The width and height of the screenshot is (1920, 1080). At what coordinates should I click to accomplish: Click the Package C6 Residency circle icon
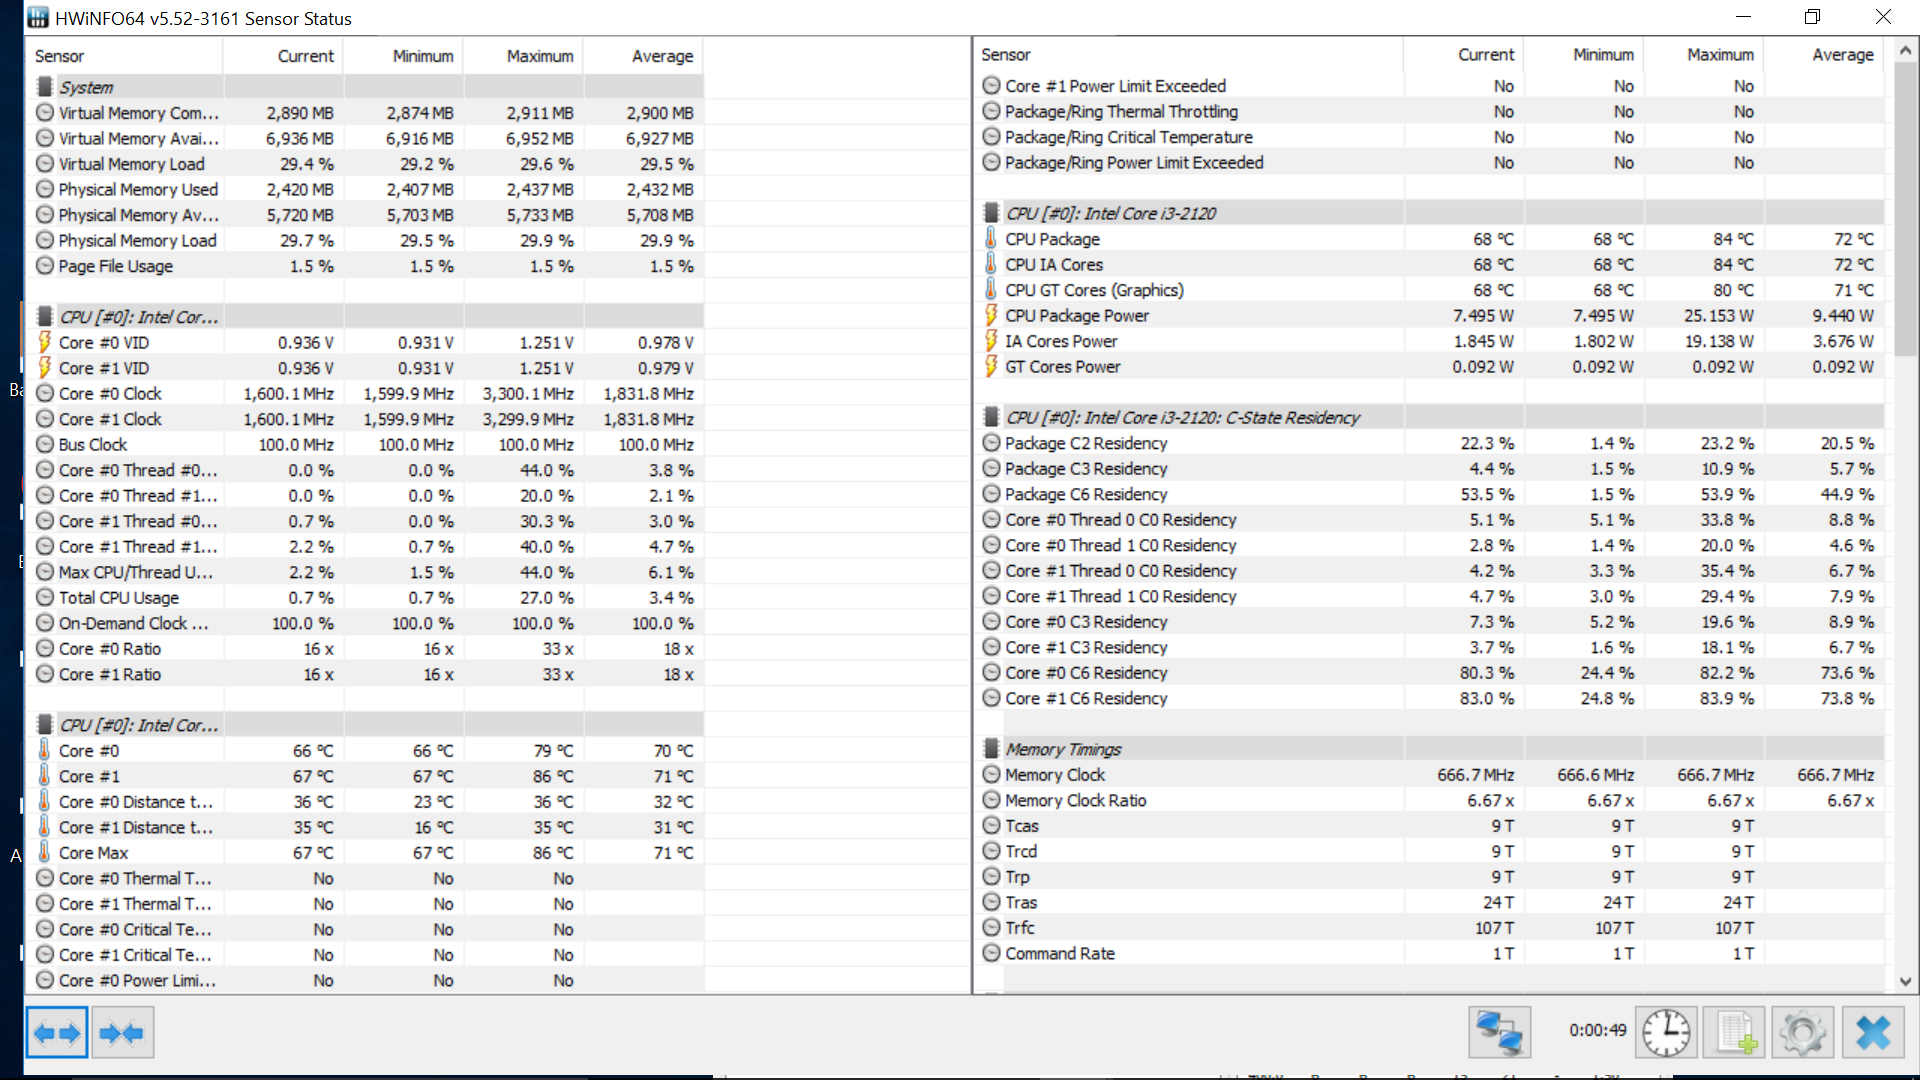991,494
